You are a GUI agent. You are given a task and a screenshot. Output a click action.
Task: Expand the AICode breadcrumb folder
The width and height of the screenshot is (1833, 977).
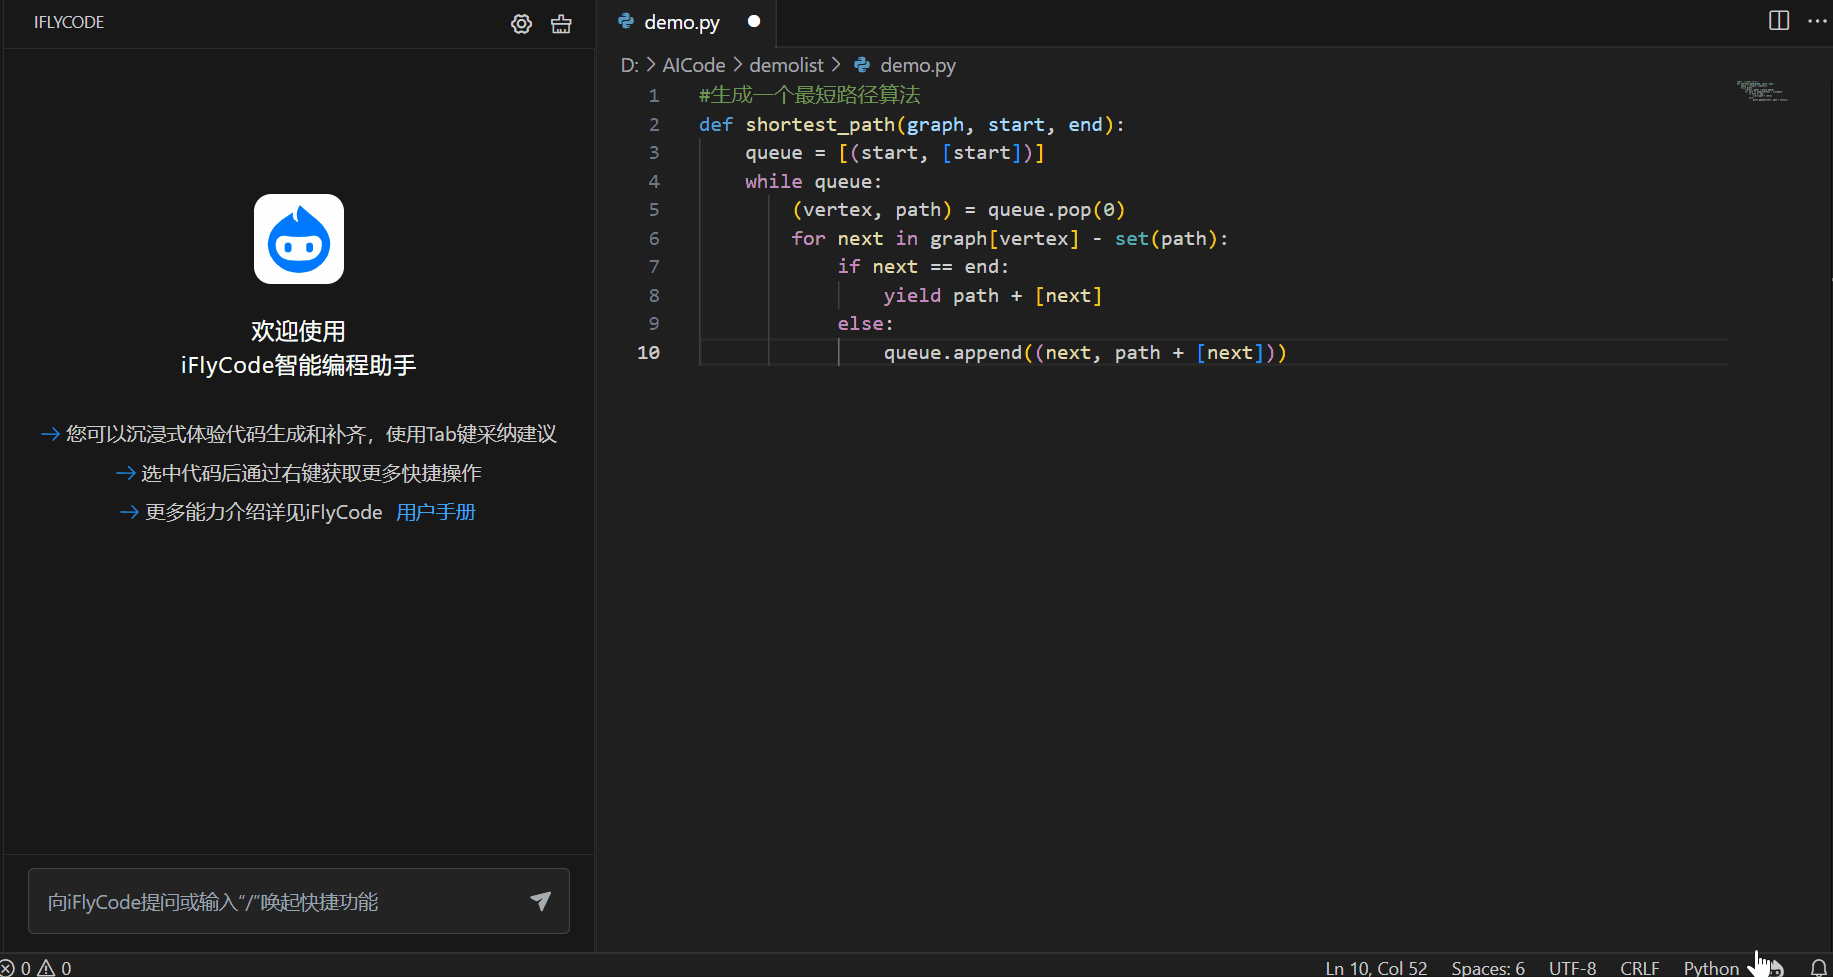(x=694, y=65)
